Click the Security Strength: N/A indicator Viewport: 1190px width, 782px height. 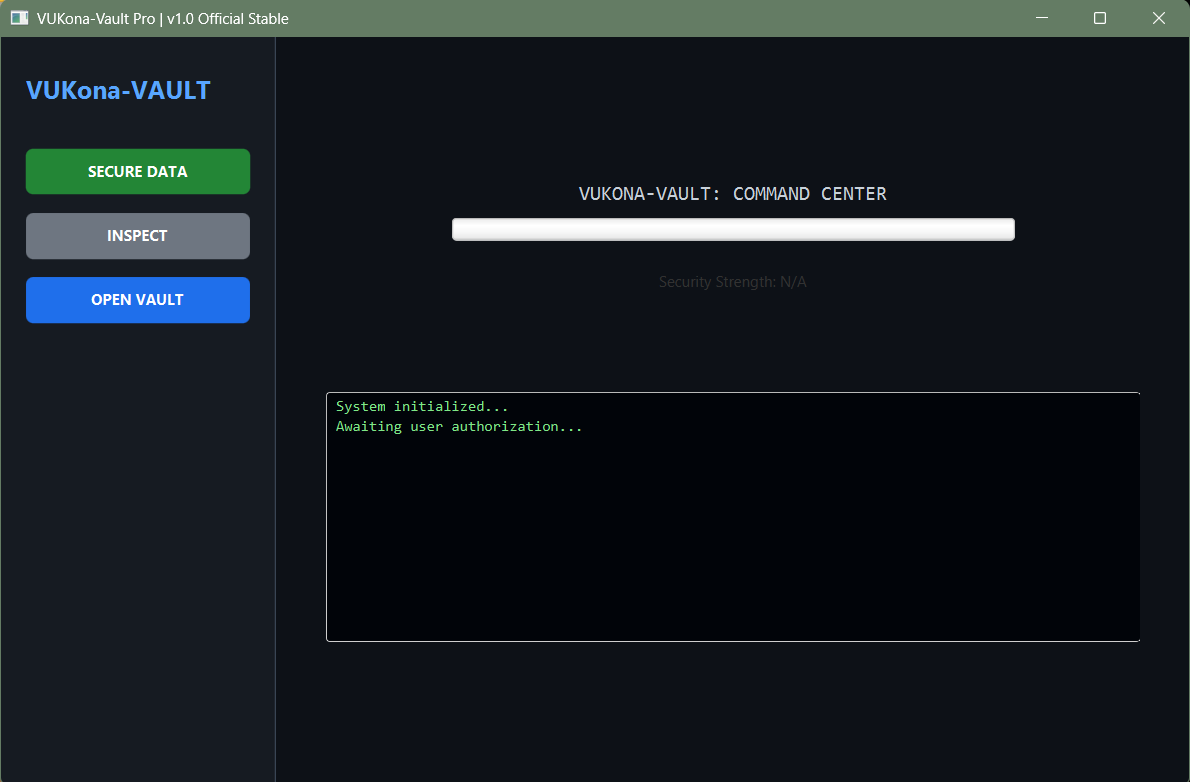[733, 281]
